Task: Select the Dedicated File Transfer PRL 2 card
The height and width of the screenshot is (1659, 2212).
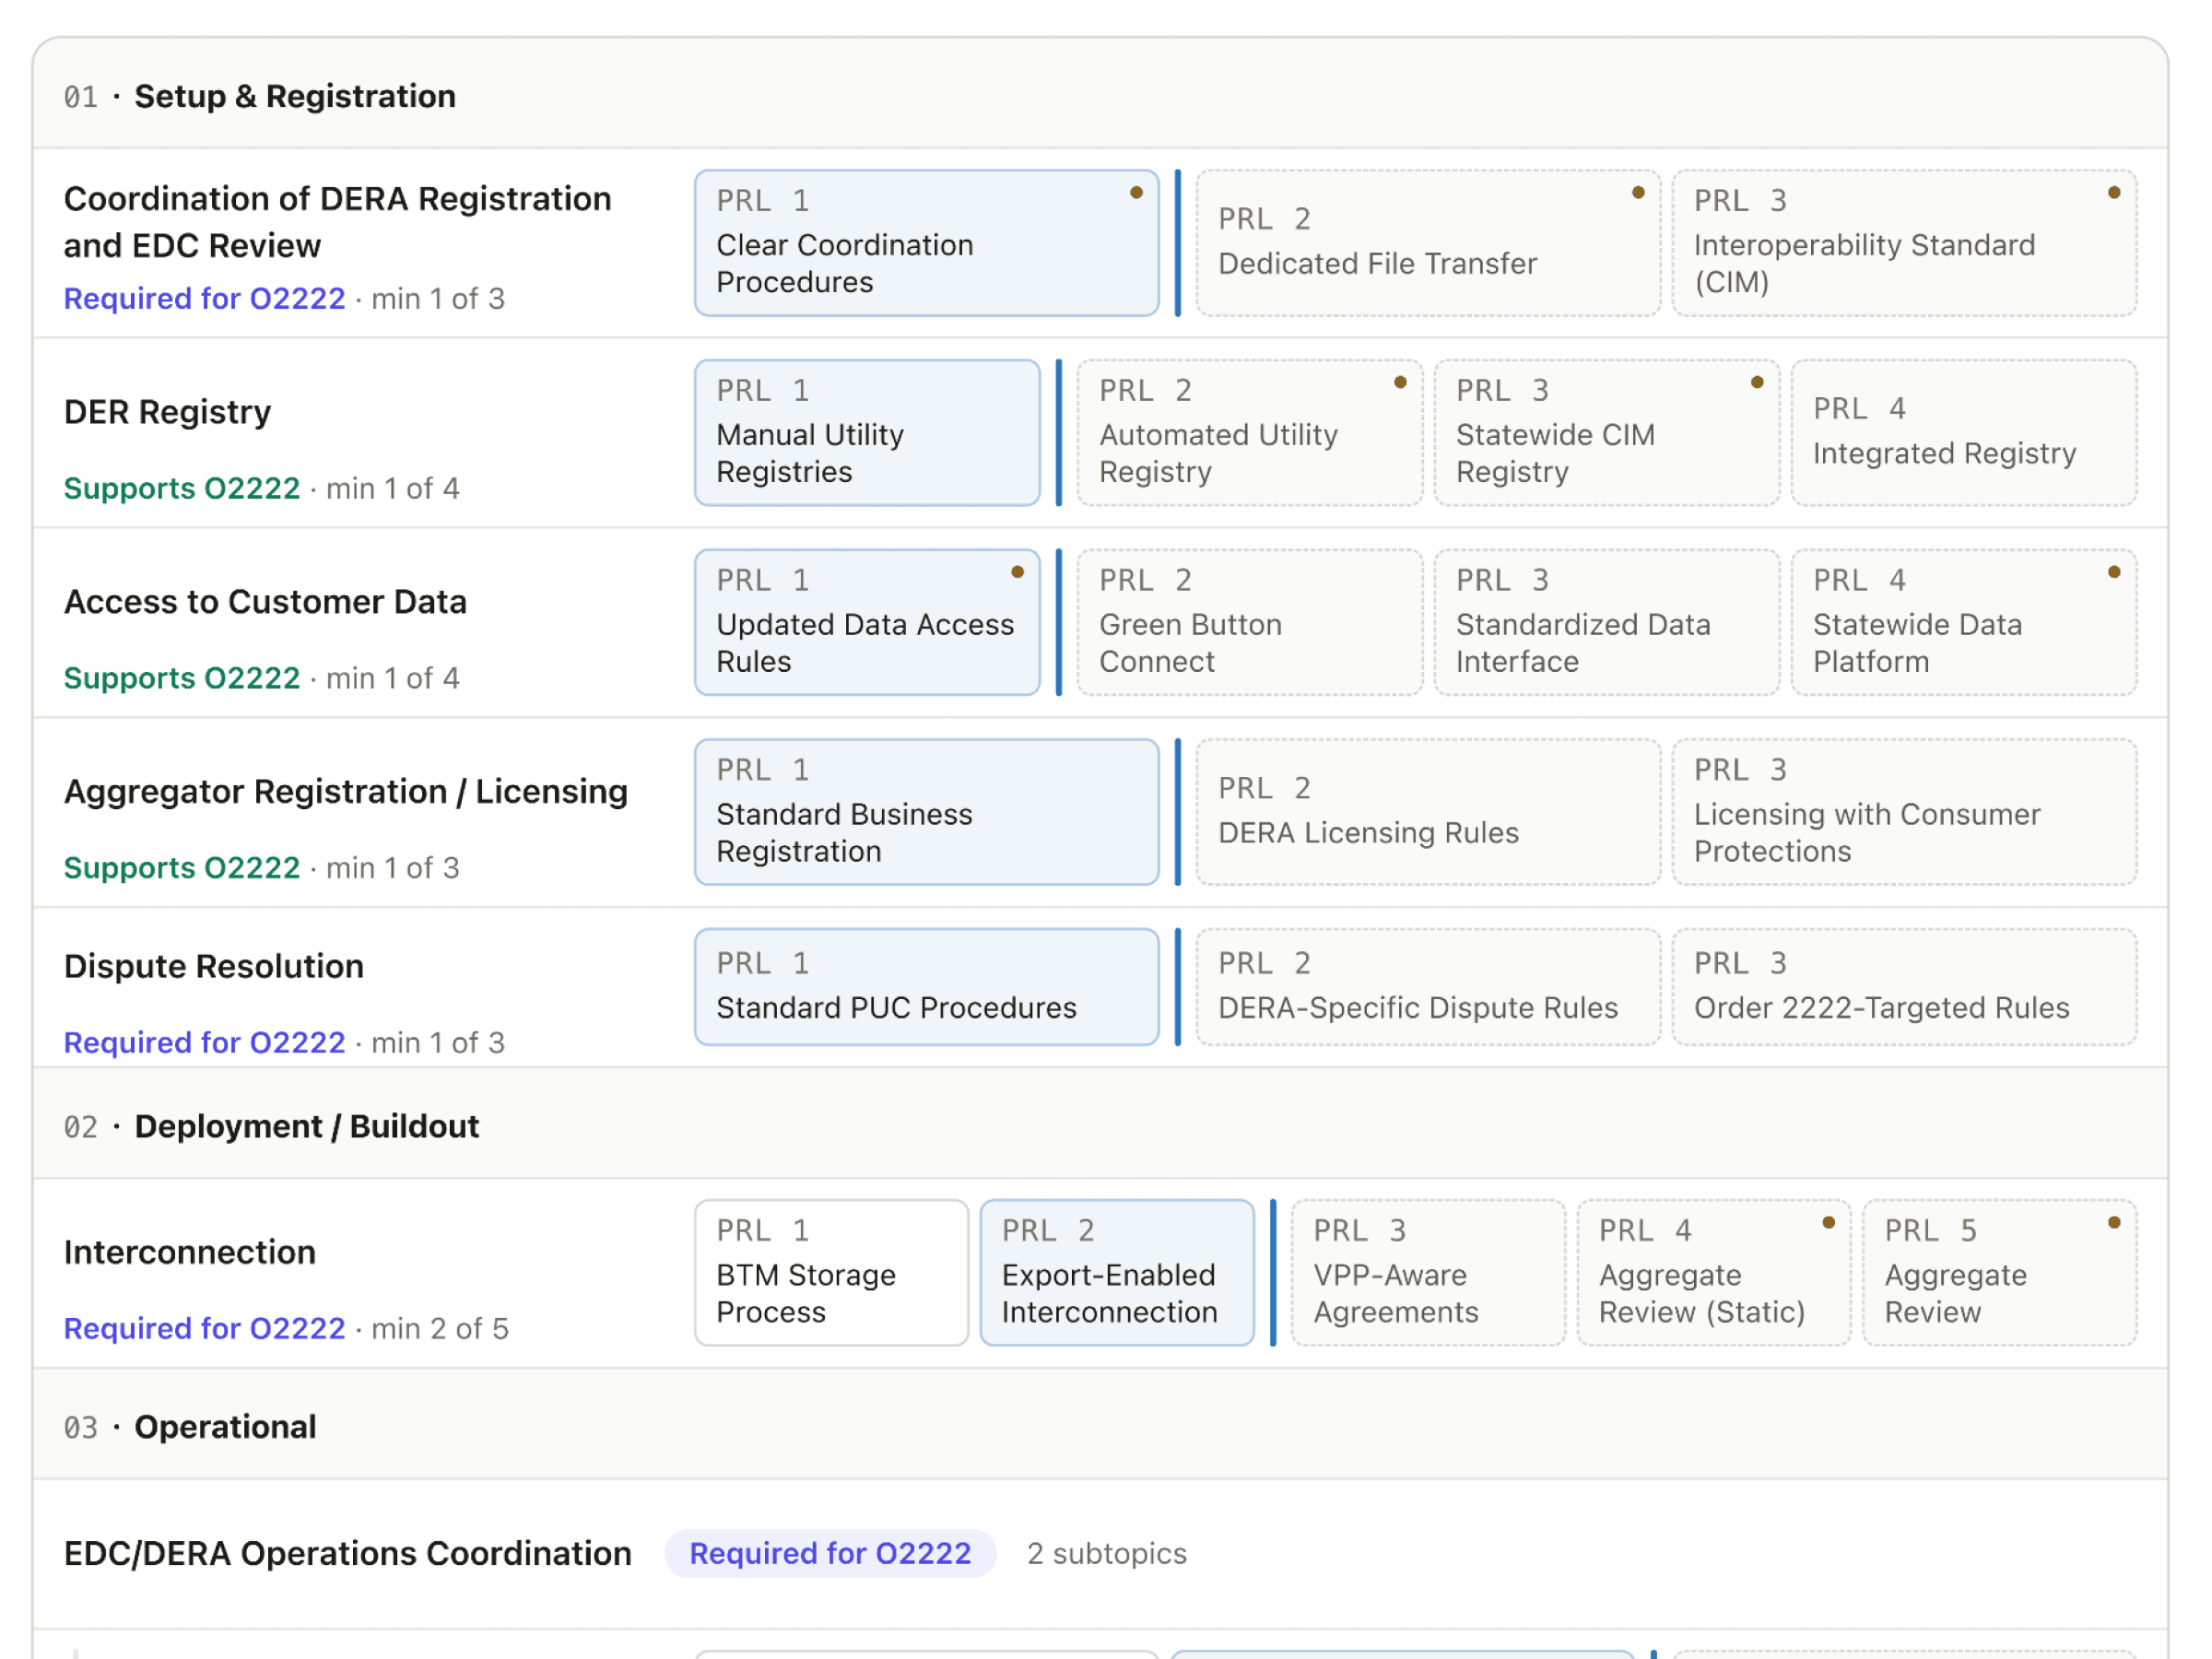Action: [x=1427, y=243]
